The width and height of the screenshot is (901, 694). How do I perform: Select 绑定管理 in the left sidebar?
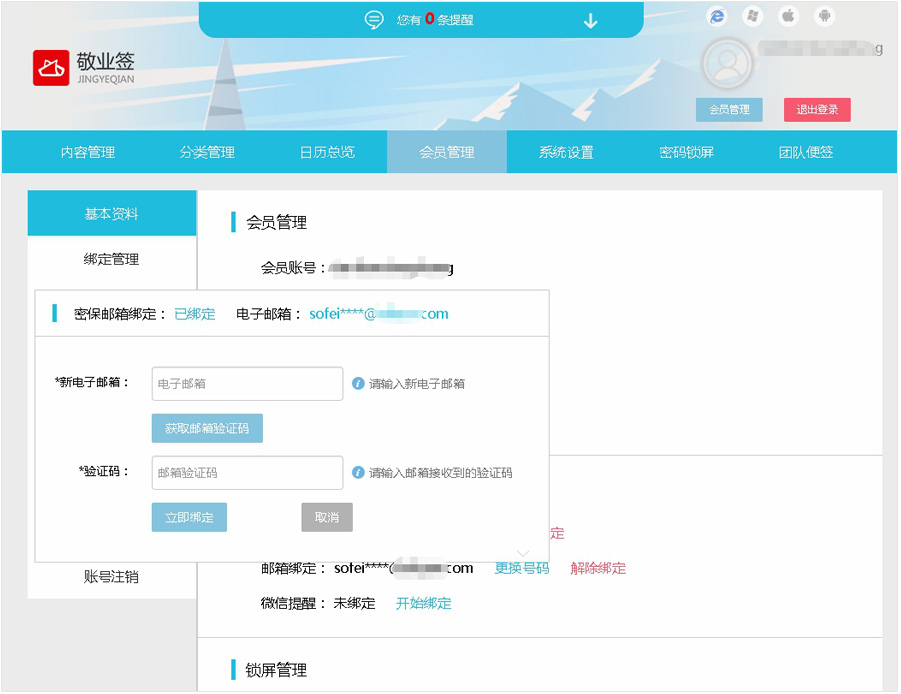tap(112, 259)
